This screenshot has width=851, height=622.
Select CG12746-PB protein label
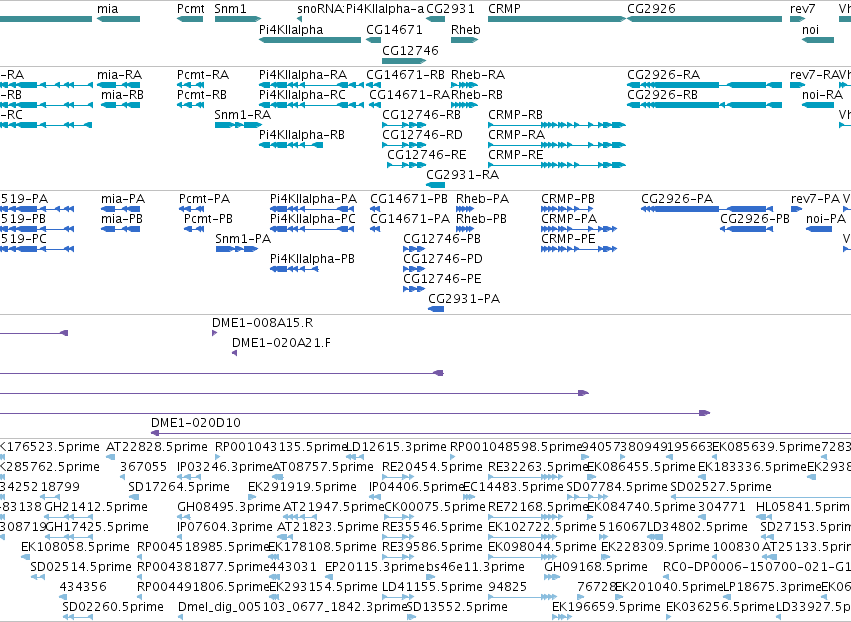click(442, 239)
